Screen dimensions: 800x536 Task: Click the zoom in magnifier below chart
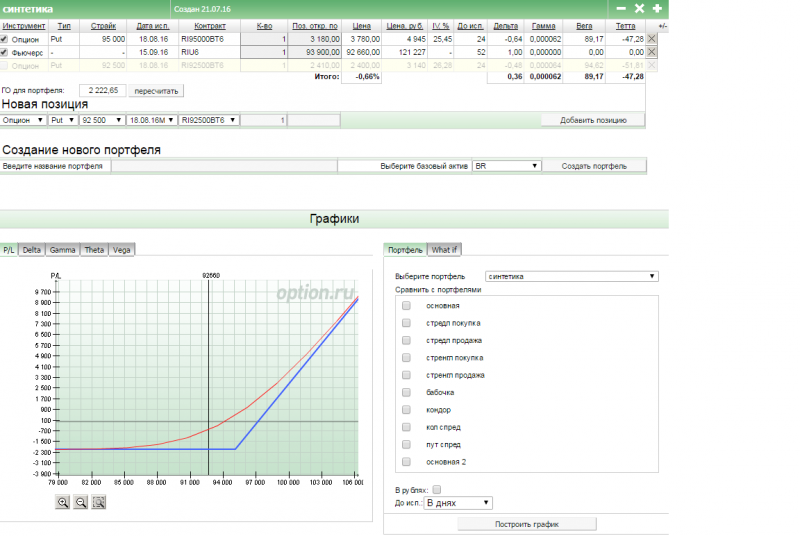(x=63, y=502)
